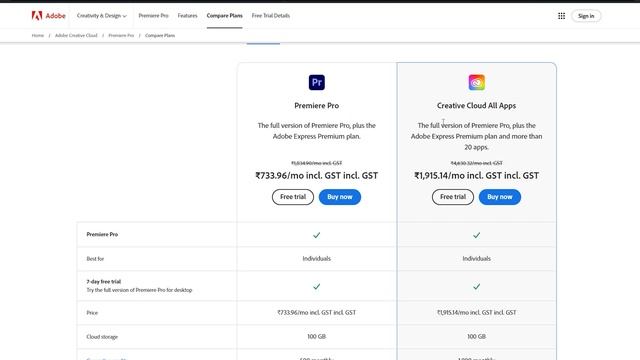Start Free trial for Premiere Pro plan

(293, 197)
